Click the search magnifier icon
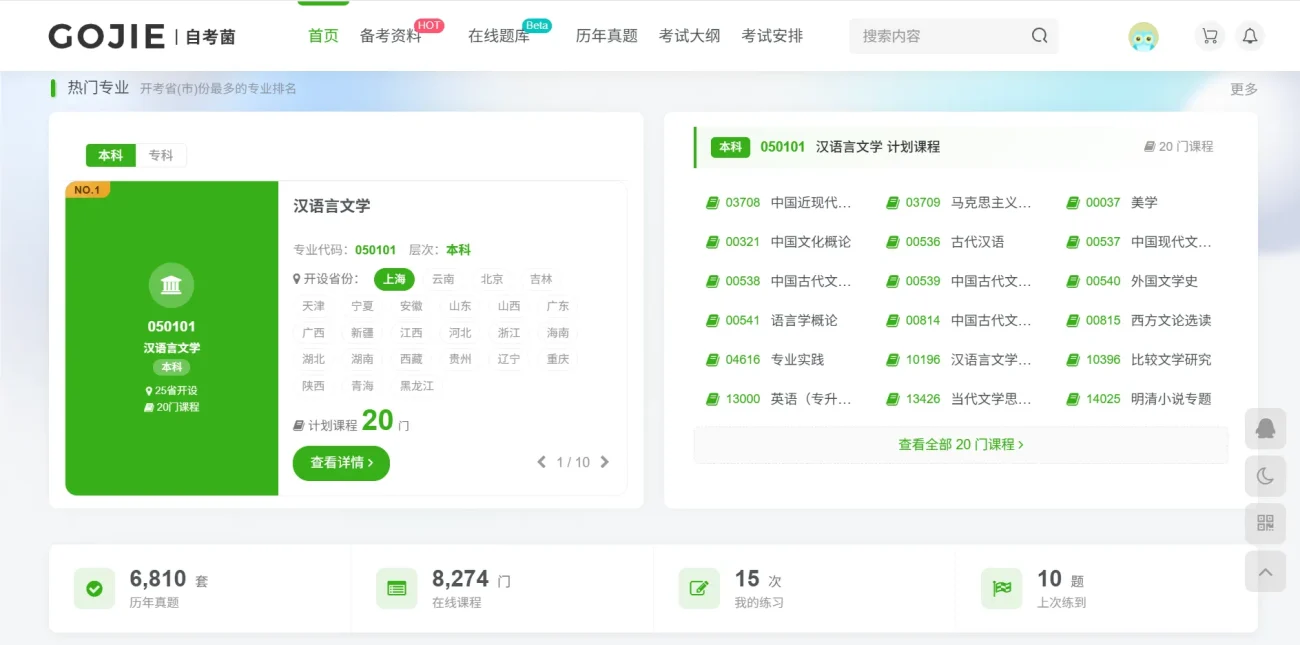This screenshot has width=1300, height=645. (1039, 36)
